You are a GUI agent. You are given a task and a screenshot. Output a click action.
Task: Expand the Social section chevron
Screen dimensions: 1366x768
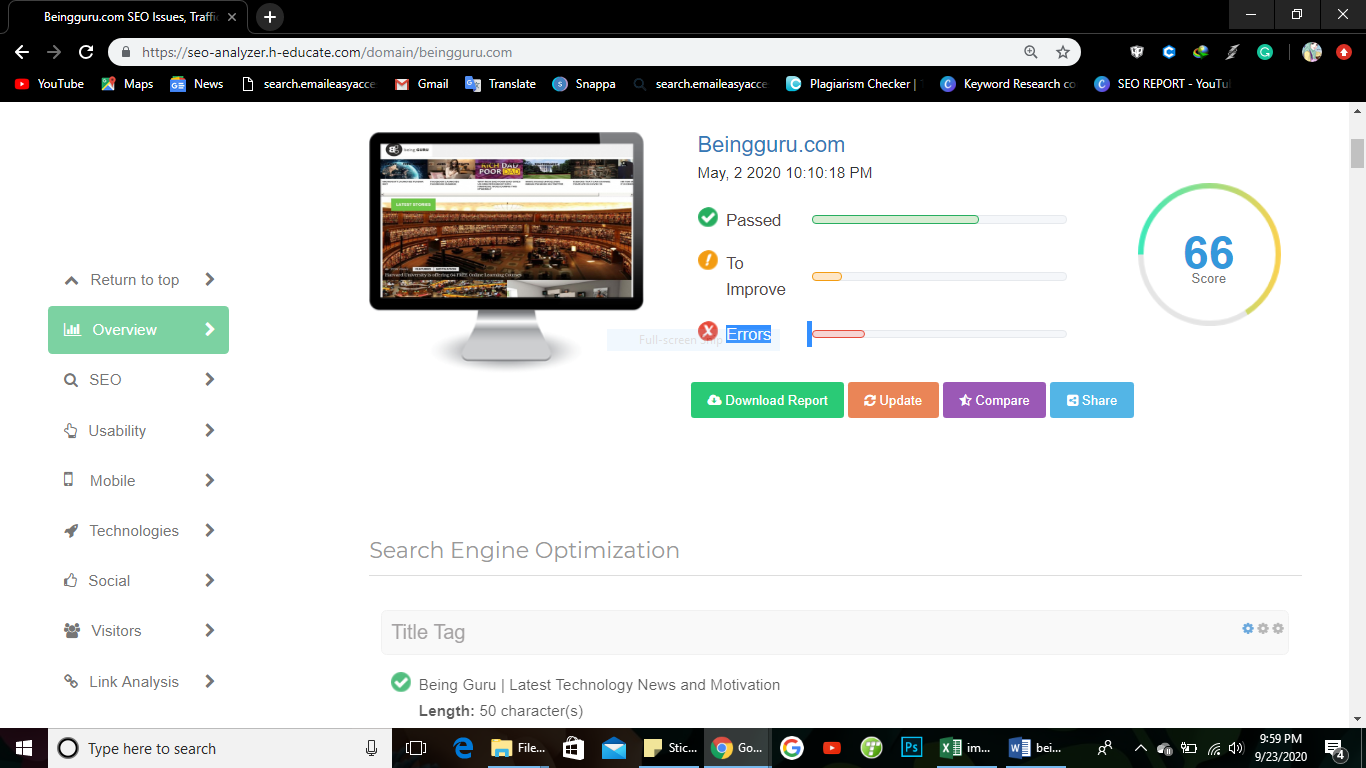click(x=209, y=580)
